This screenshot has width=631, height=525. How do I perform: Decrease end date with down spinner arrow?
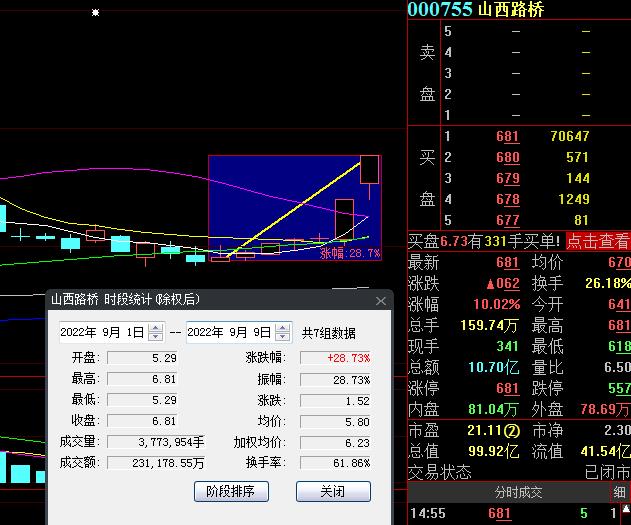tap(282, 336)
